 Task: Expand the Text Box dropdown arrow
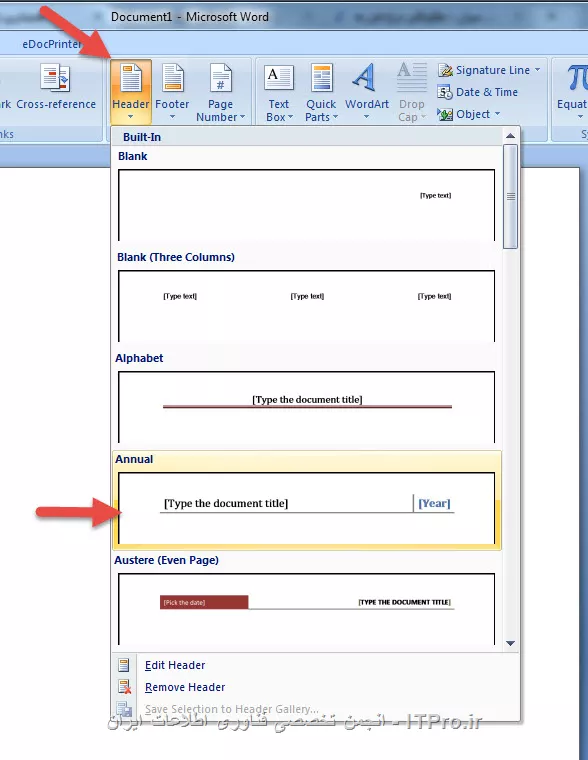[x=290, y=117]
